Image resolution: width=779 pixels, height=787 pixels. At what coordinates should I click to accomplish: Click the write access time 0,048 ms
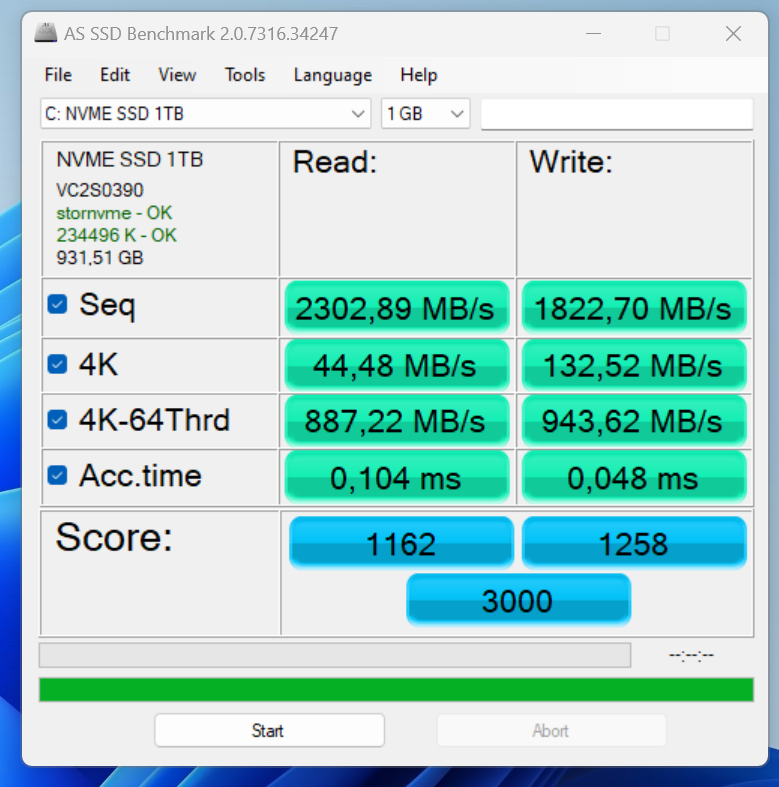634,477
